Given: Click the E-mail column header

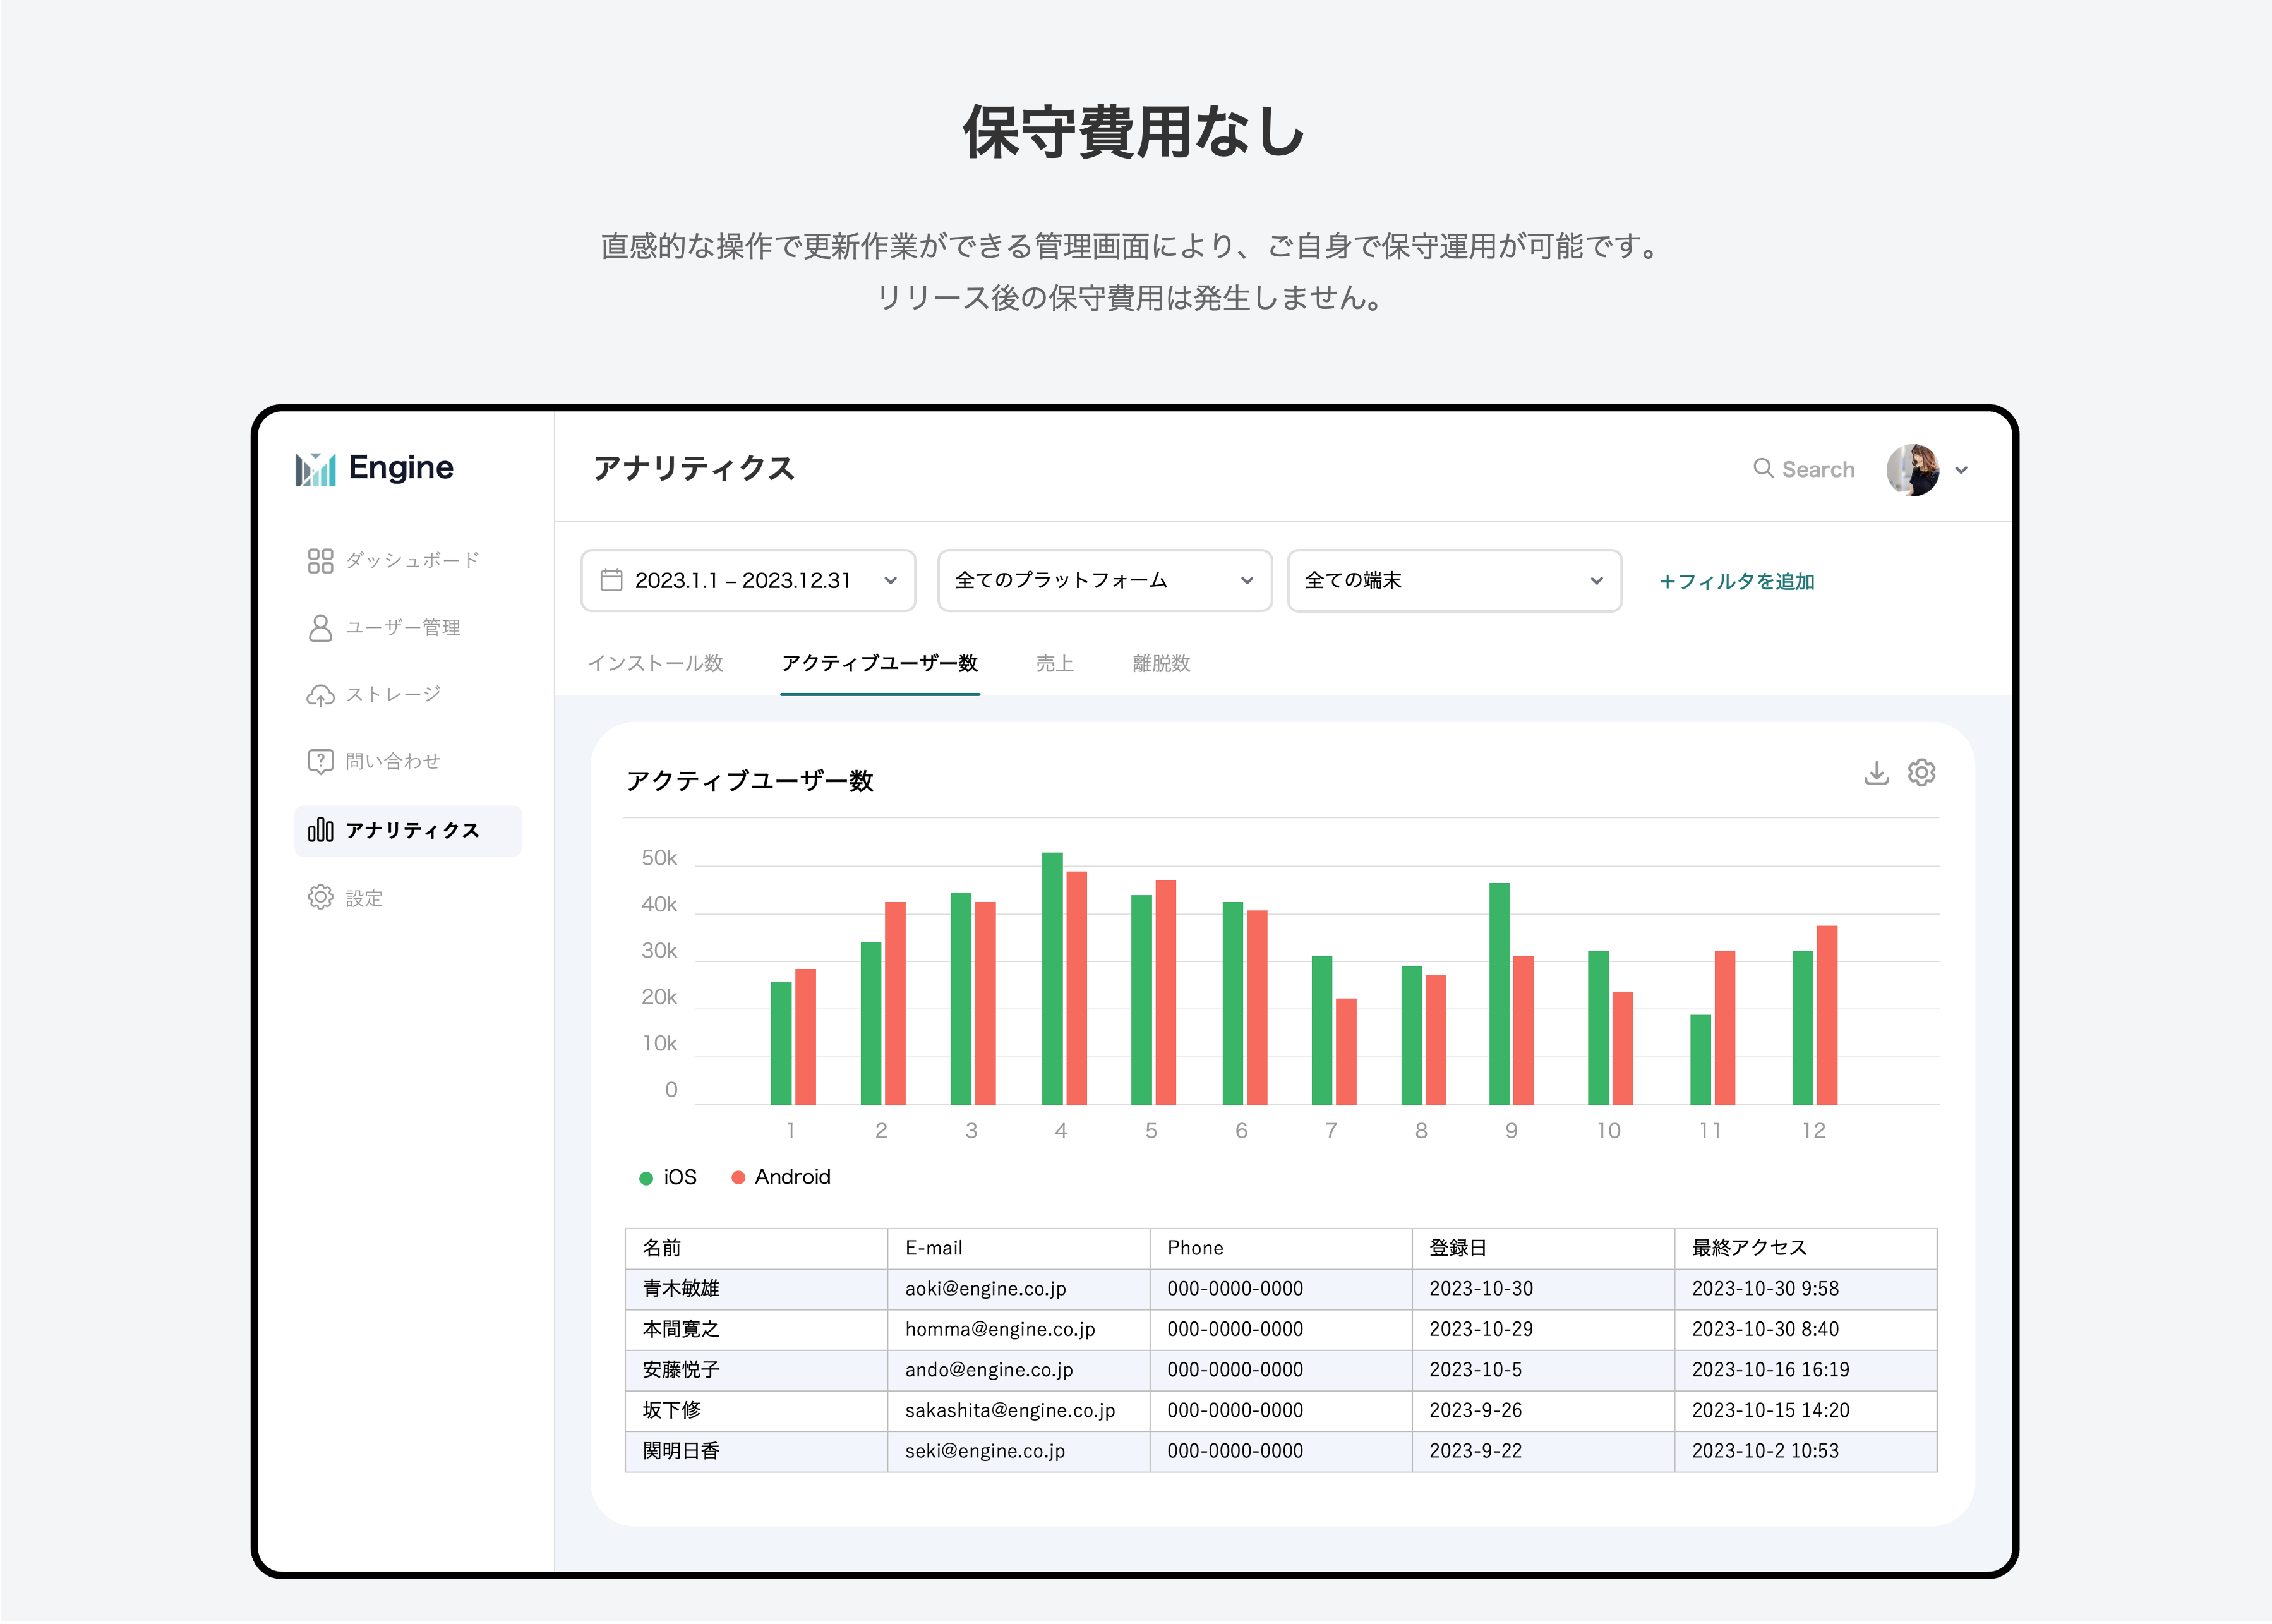Looking at the screenshot, I should coord(1018,1249).
